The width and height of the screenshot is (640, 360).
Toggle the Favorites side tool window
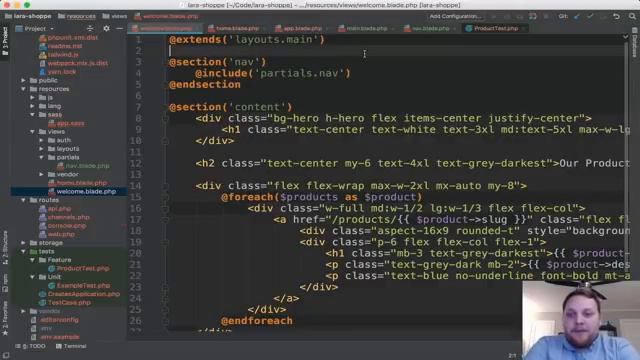coord(5,318)
